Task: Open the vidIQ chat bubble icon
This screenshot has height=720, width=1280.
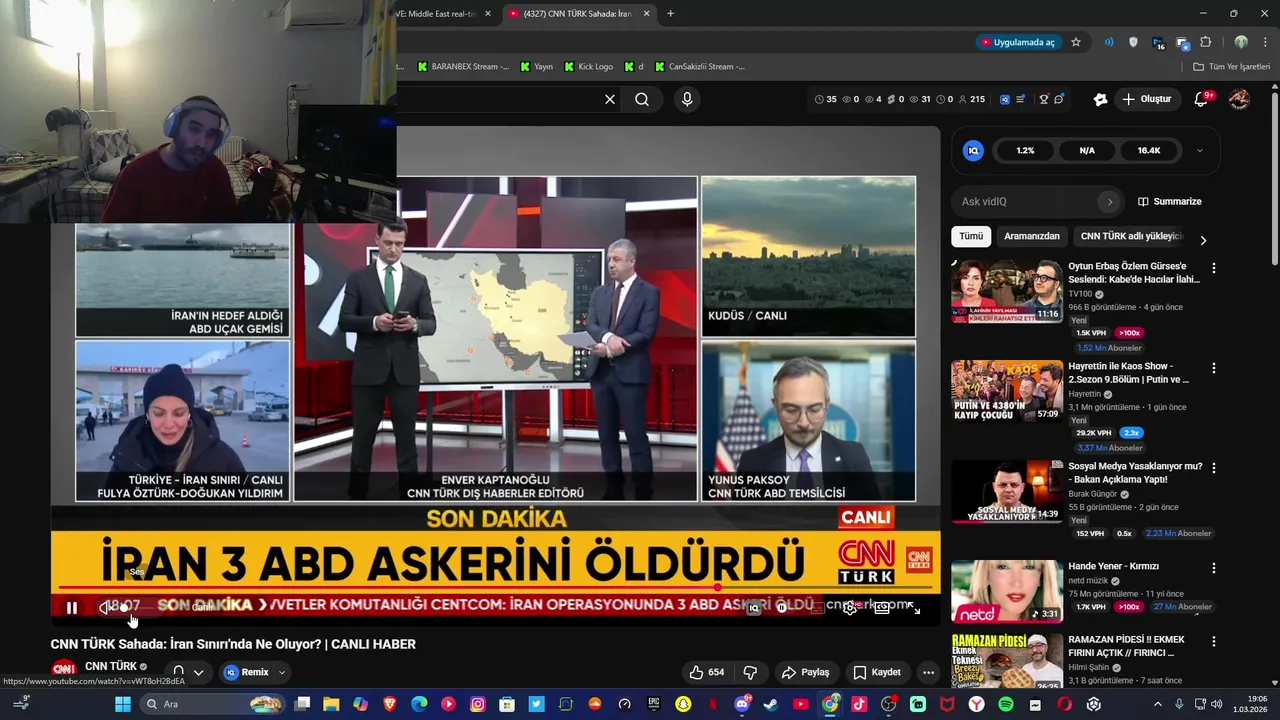Action: pos(1059,99)
